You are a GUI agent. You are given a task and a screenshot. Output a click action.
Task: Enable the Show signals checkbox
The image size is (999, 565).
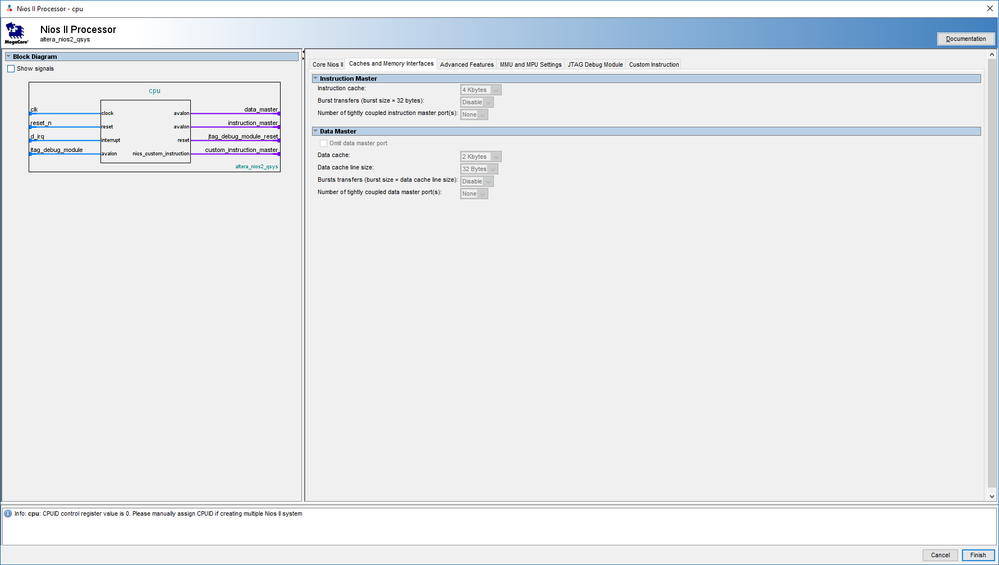click(11, 69)
